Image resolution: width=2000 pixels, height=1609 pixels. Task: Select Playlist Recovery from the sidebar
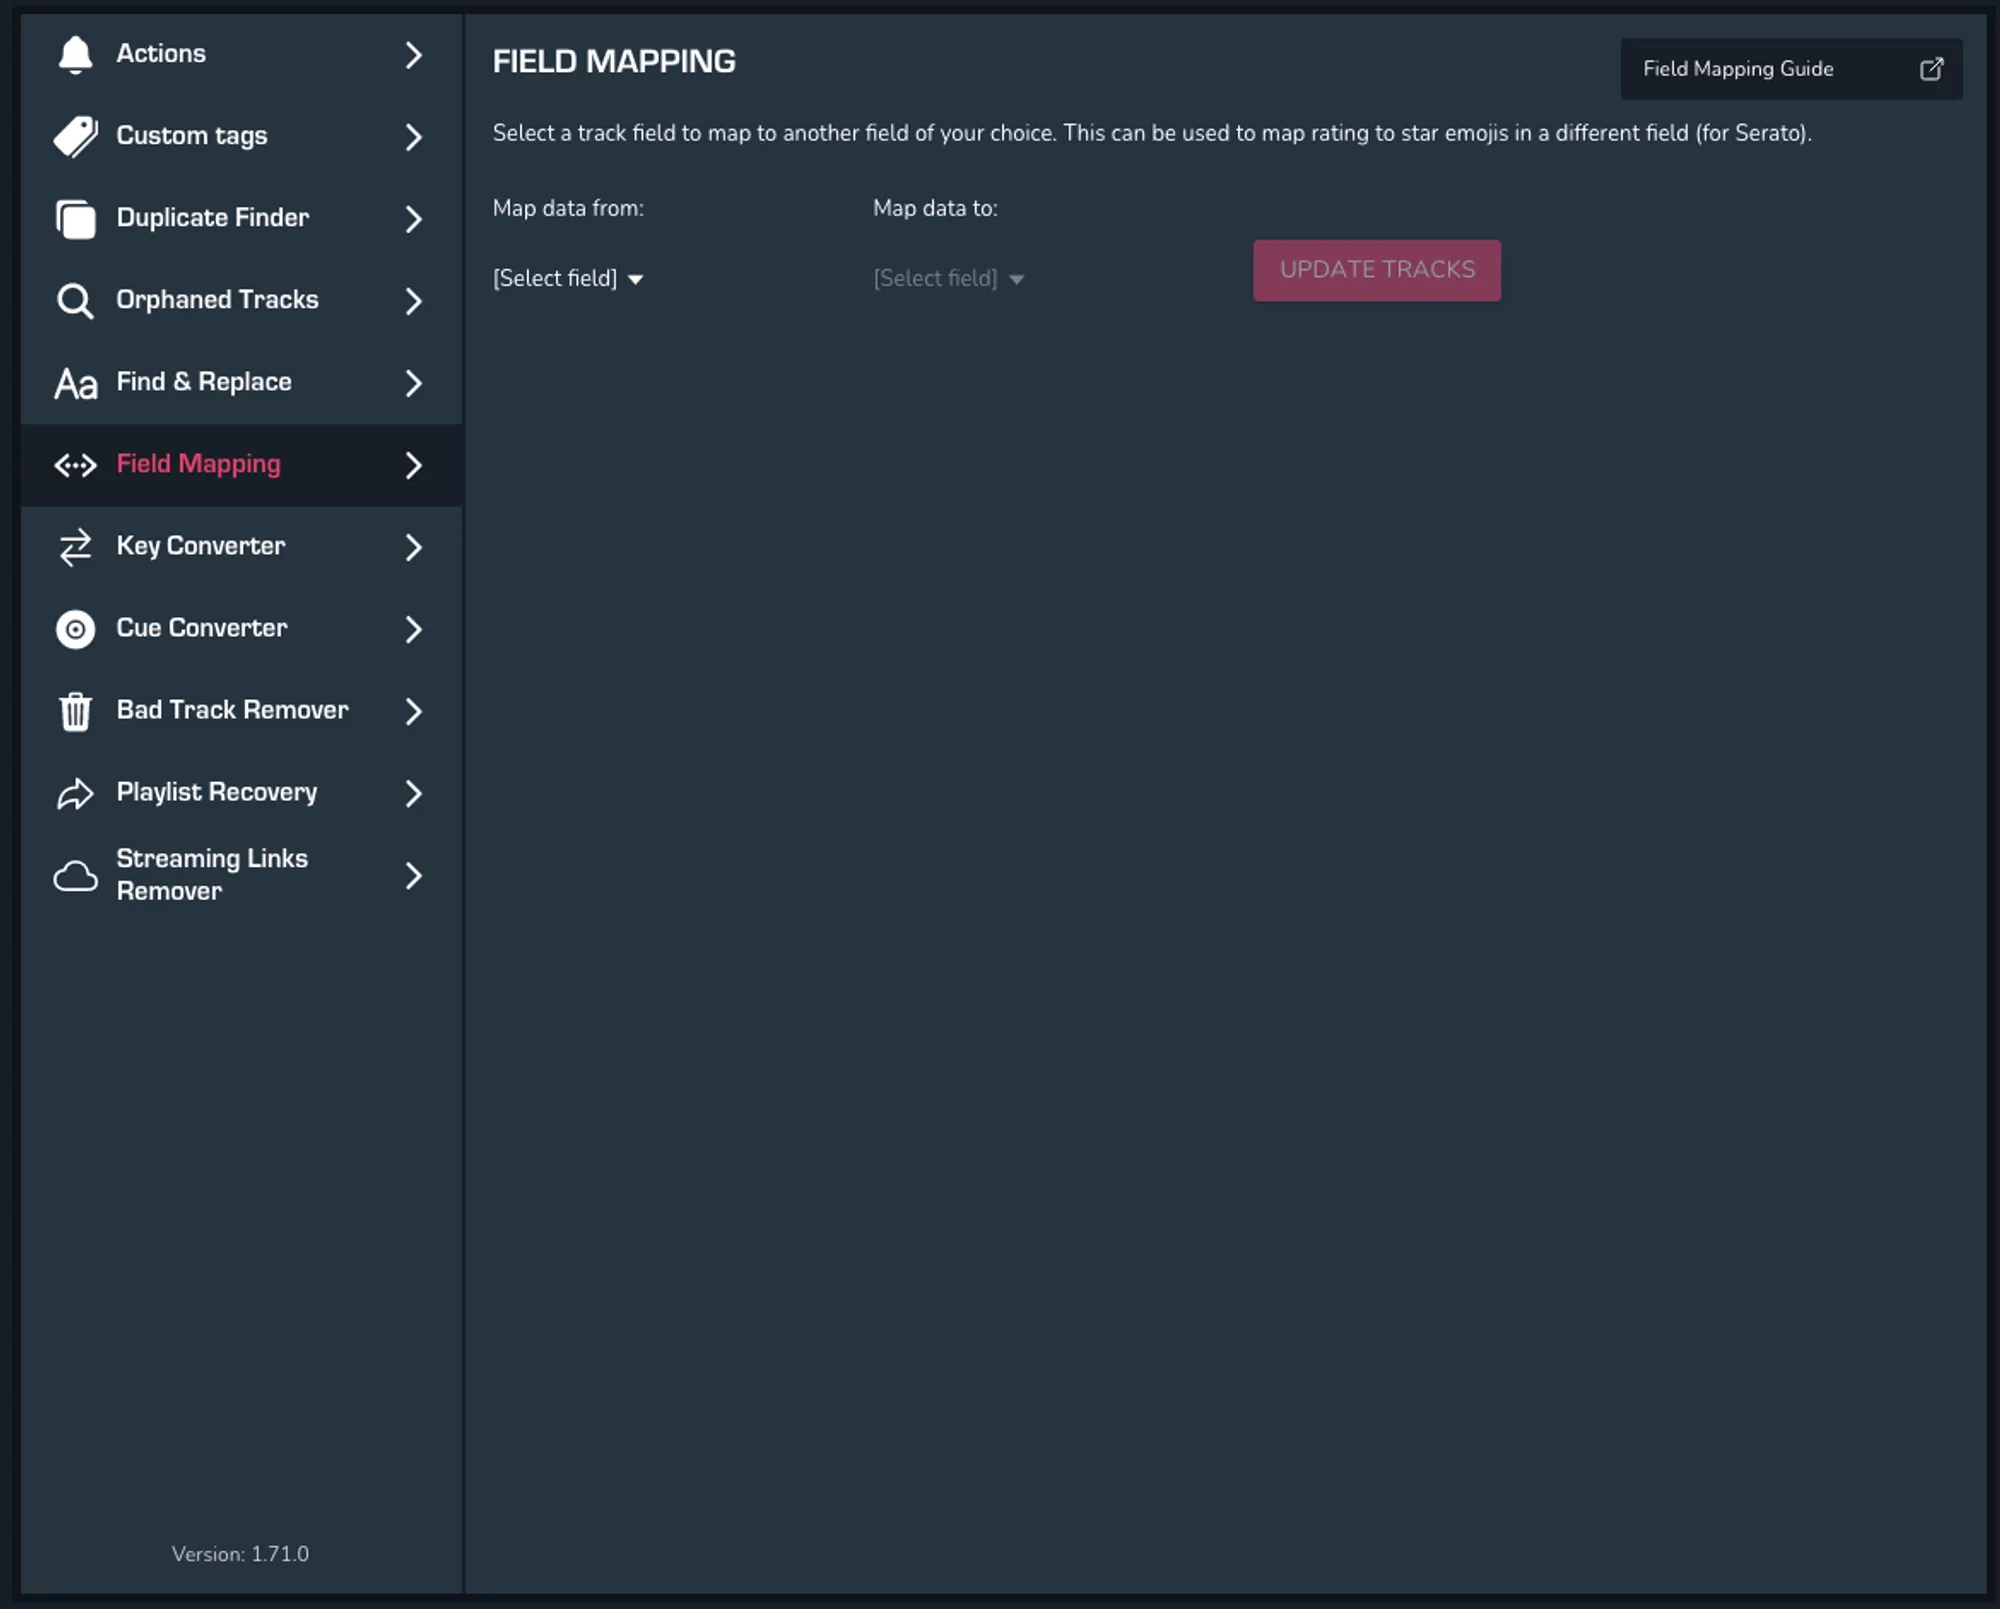coord(215,793)
